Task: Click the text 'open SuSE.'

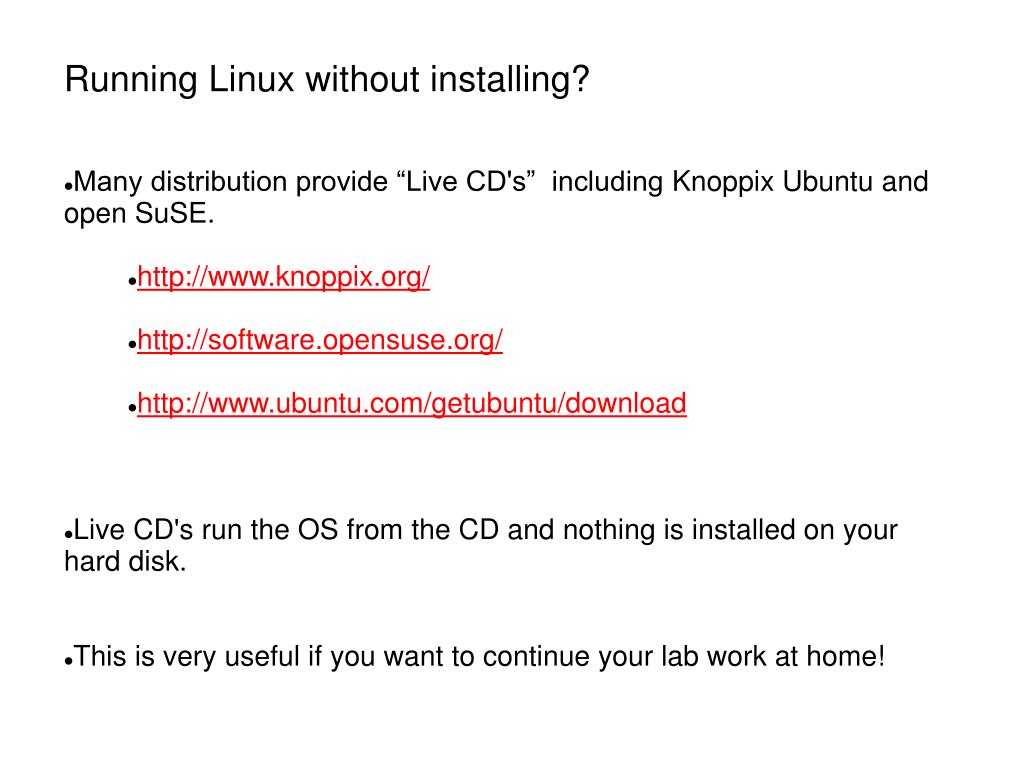Action: tap(139, 214)
